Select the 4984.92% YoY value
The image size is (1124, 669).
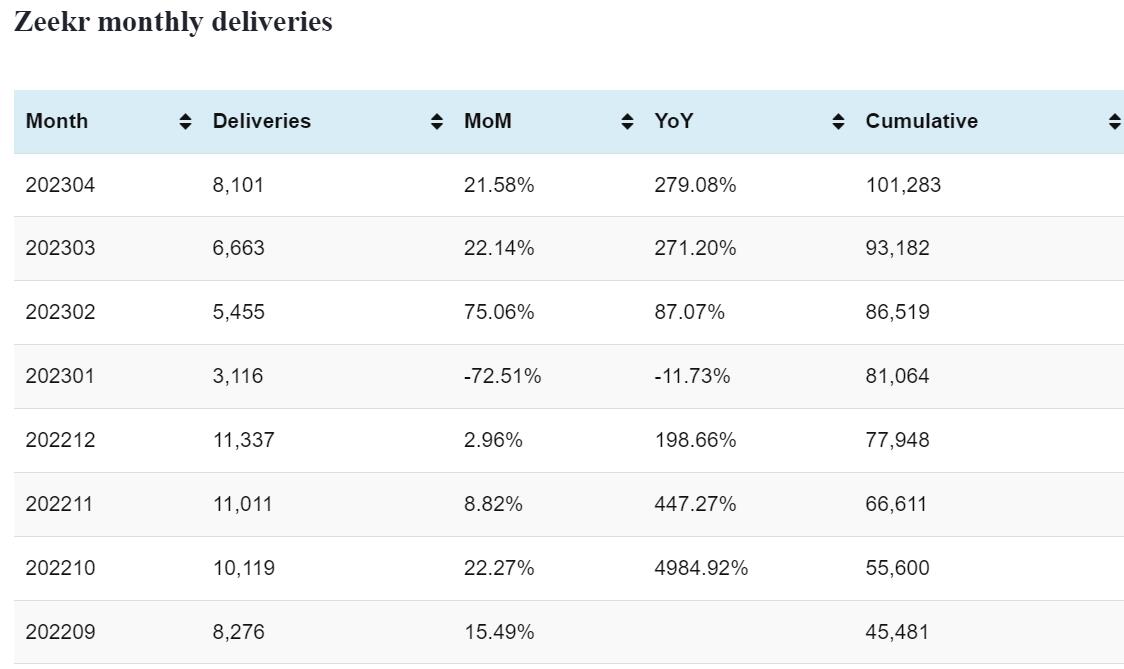tap(701, 568)
